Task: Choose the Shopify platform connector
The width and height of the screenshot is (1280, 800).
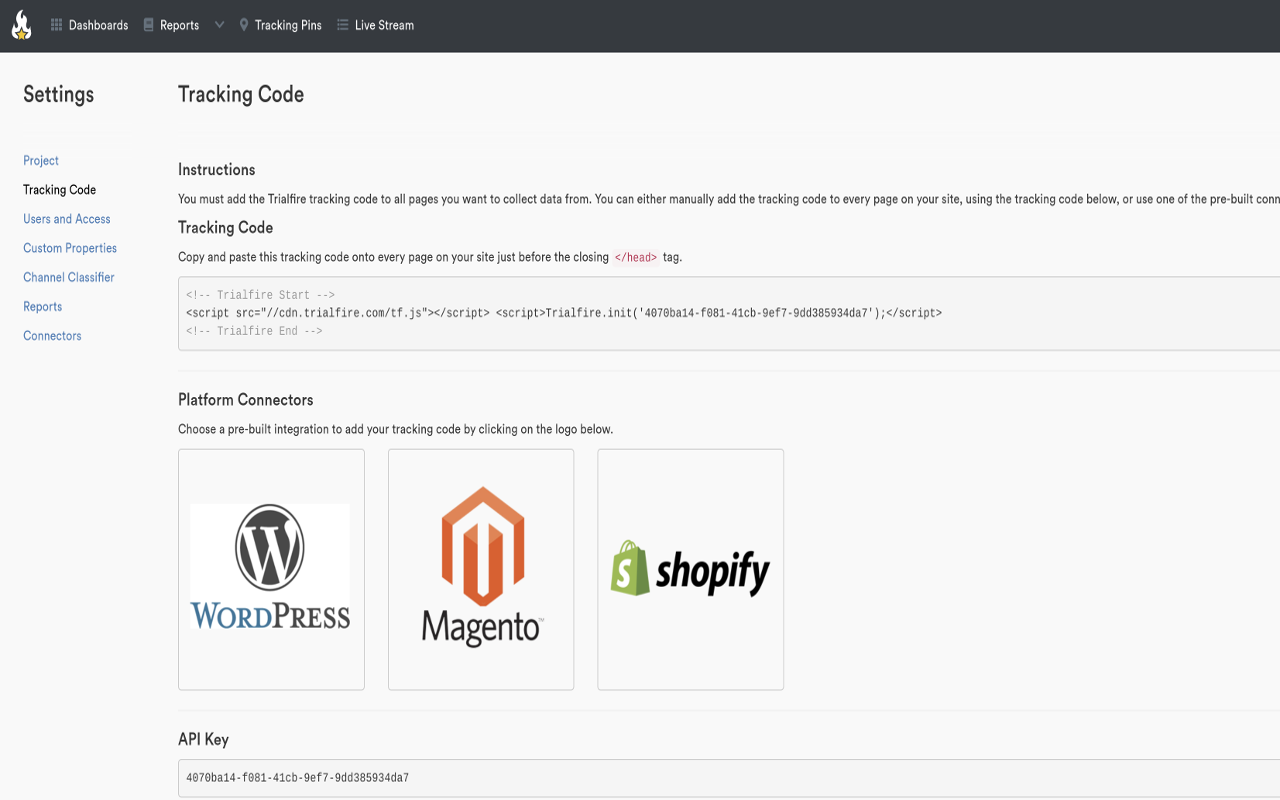Action: tap(690, 569)
